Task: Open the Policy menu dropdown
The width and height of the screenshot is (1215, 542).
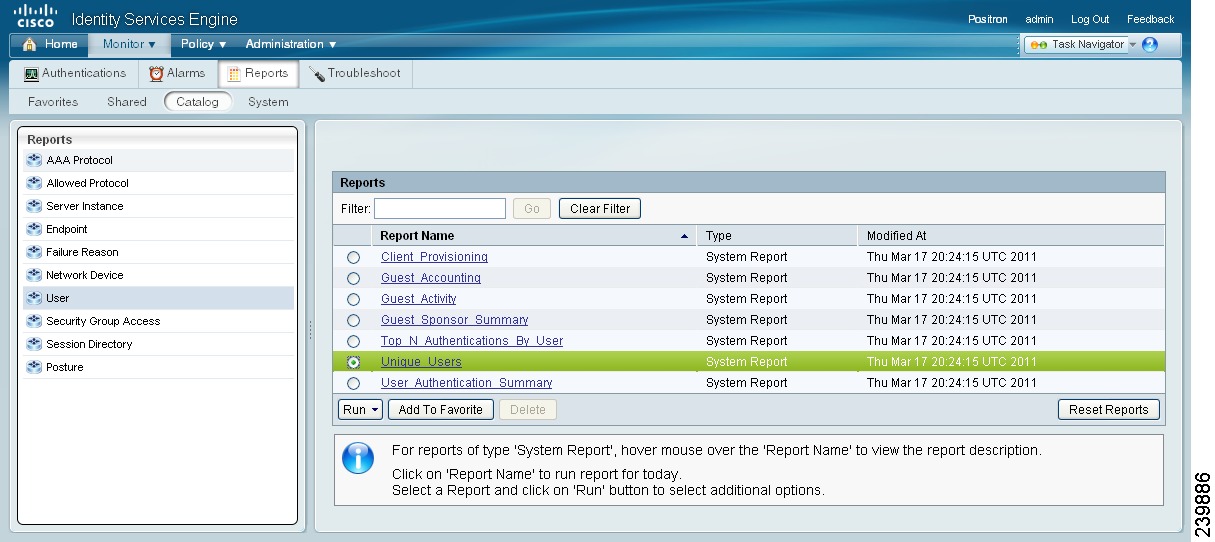Action: coord(203,44)
